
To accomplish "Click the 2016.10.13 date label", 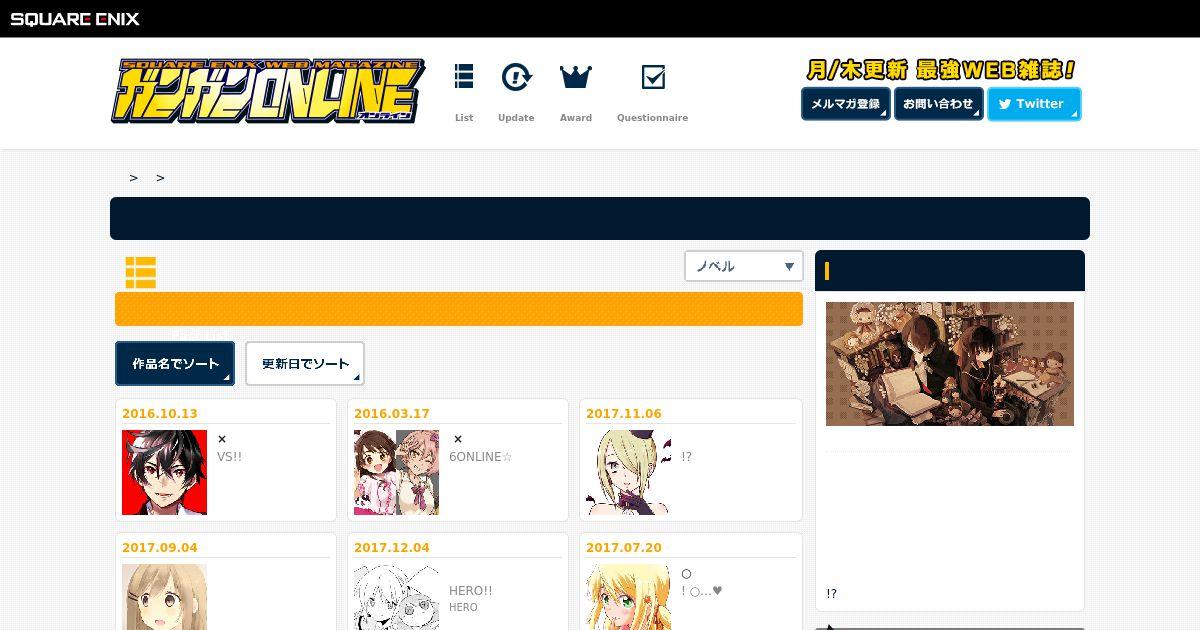I will click(160, 414).
